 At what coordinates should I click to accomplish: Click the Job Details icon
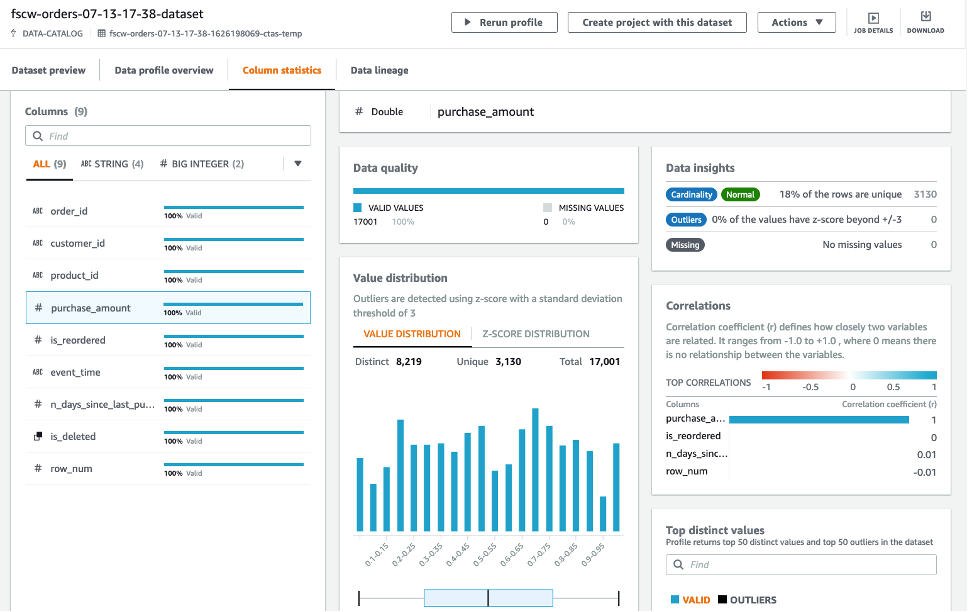coord(873,18)
